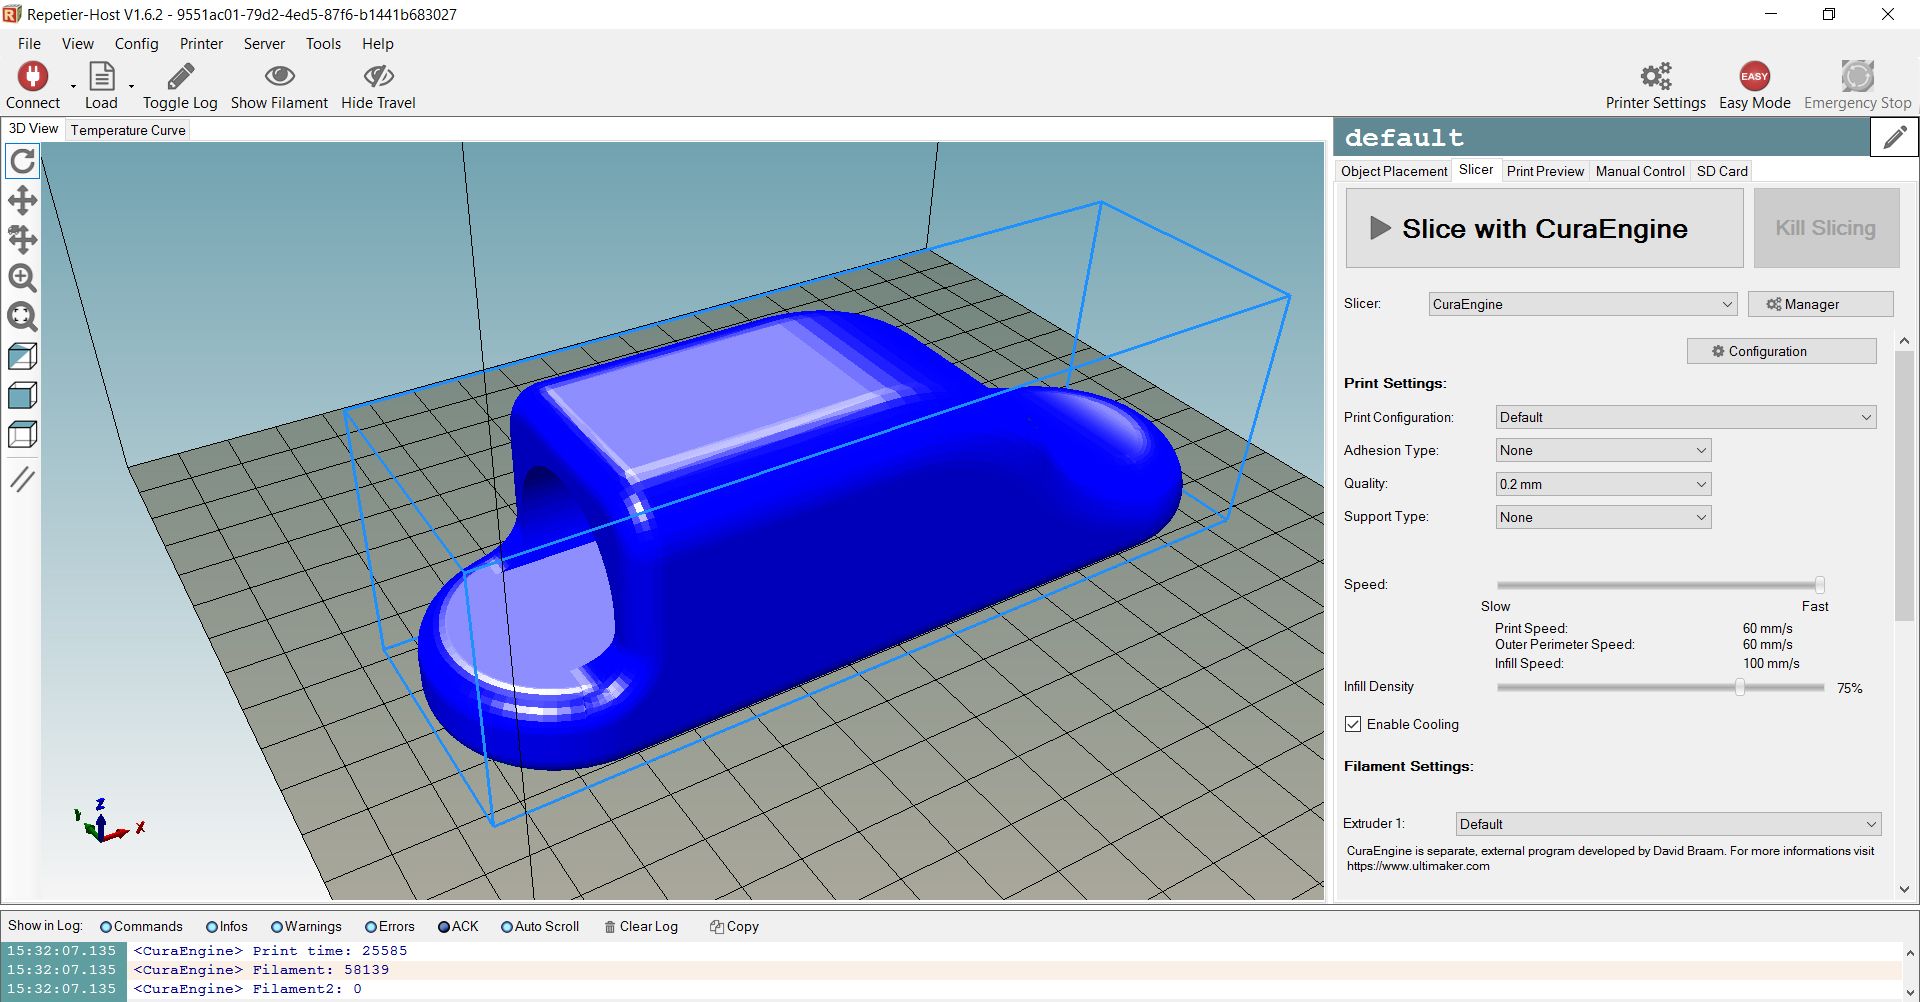Toggle Commands log filter
1920x1002 pixels.
(141, 926)
